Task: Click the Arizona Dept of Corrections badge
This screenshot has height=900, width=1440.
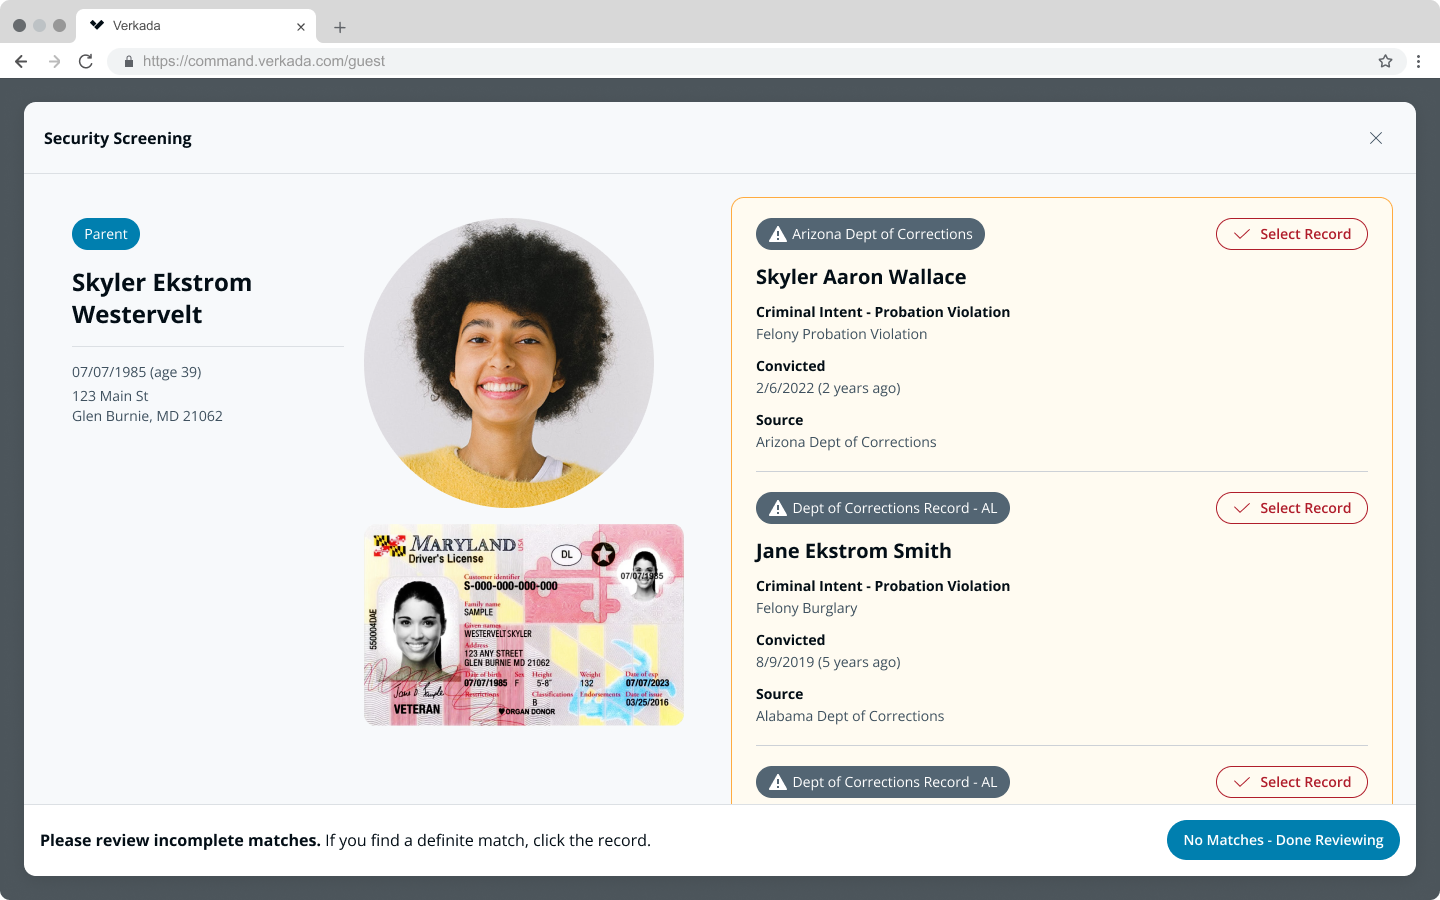Action: [870, 234]
